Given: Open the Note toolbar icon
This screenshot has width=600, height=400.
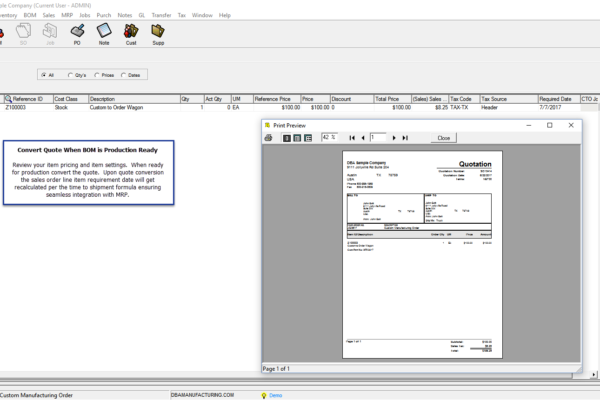Looking at the screenshot, I should 104,34.
